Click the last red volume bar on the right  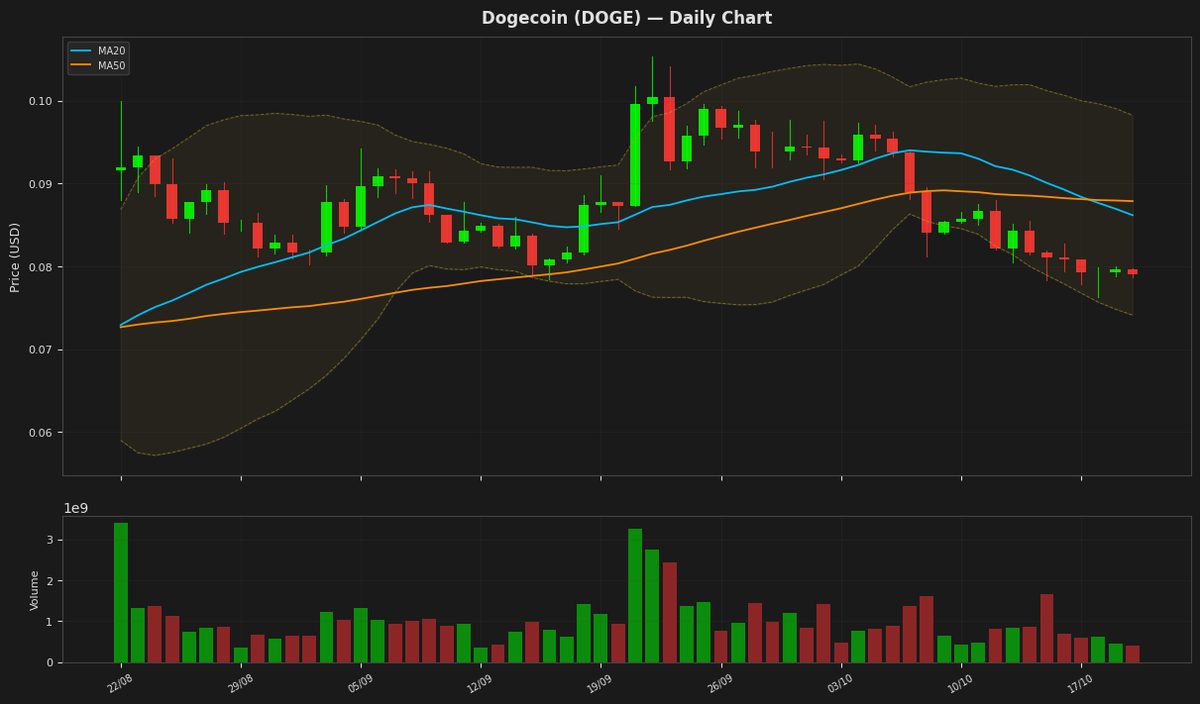coord(1132,654)
